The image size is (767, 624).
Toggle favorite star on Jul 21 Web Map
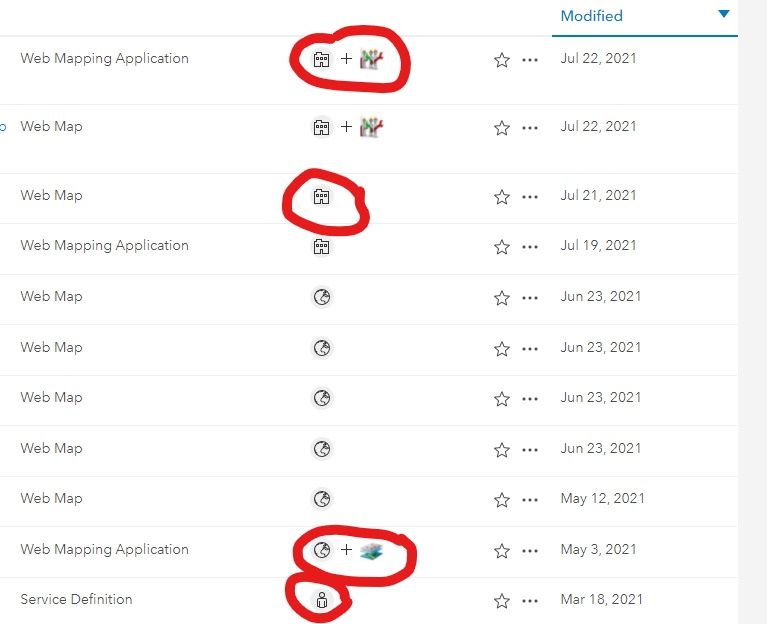point(502,197)
